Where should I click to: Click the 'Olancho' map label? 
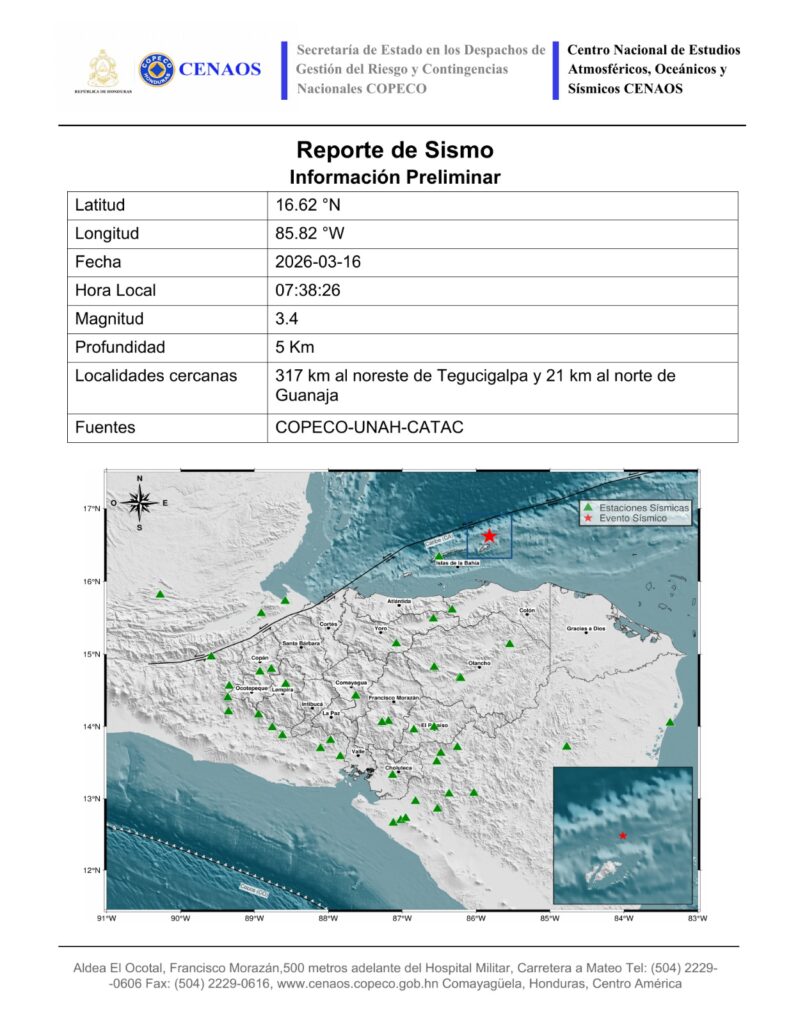point(479,663)
